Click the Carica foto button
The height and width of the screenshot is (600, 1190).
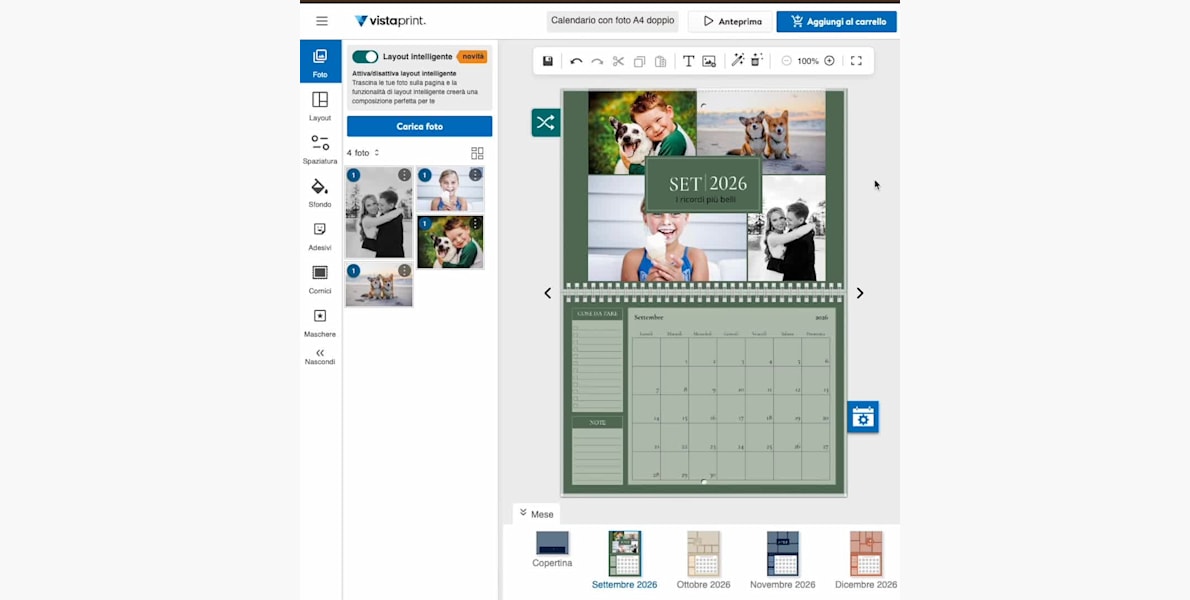pos(419,126)
